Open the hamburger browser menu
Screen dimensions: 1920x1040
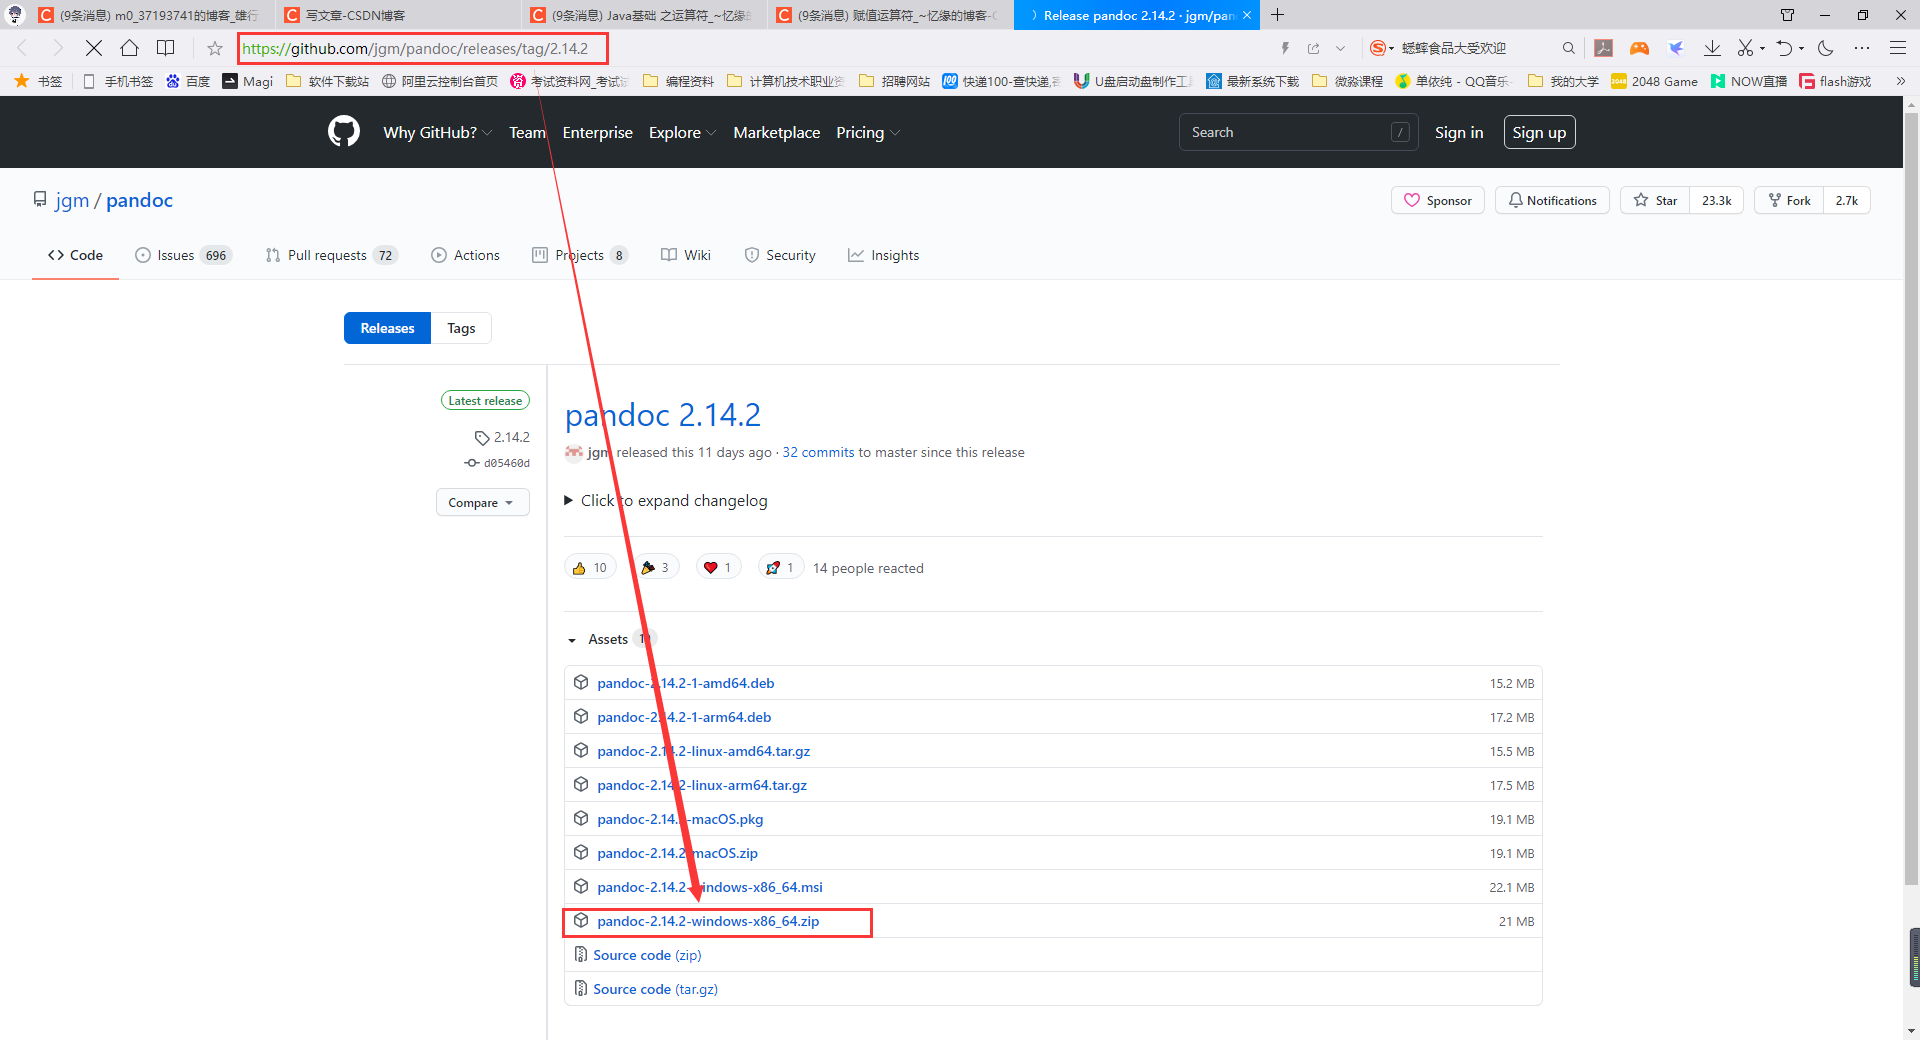[x=1897, y=48]
